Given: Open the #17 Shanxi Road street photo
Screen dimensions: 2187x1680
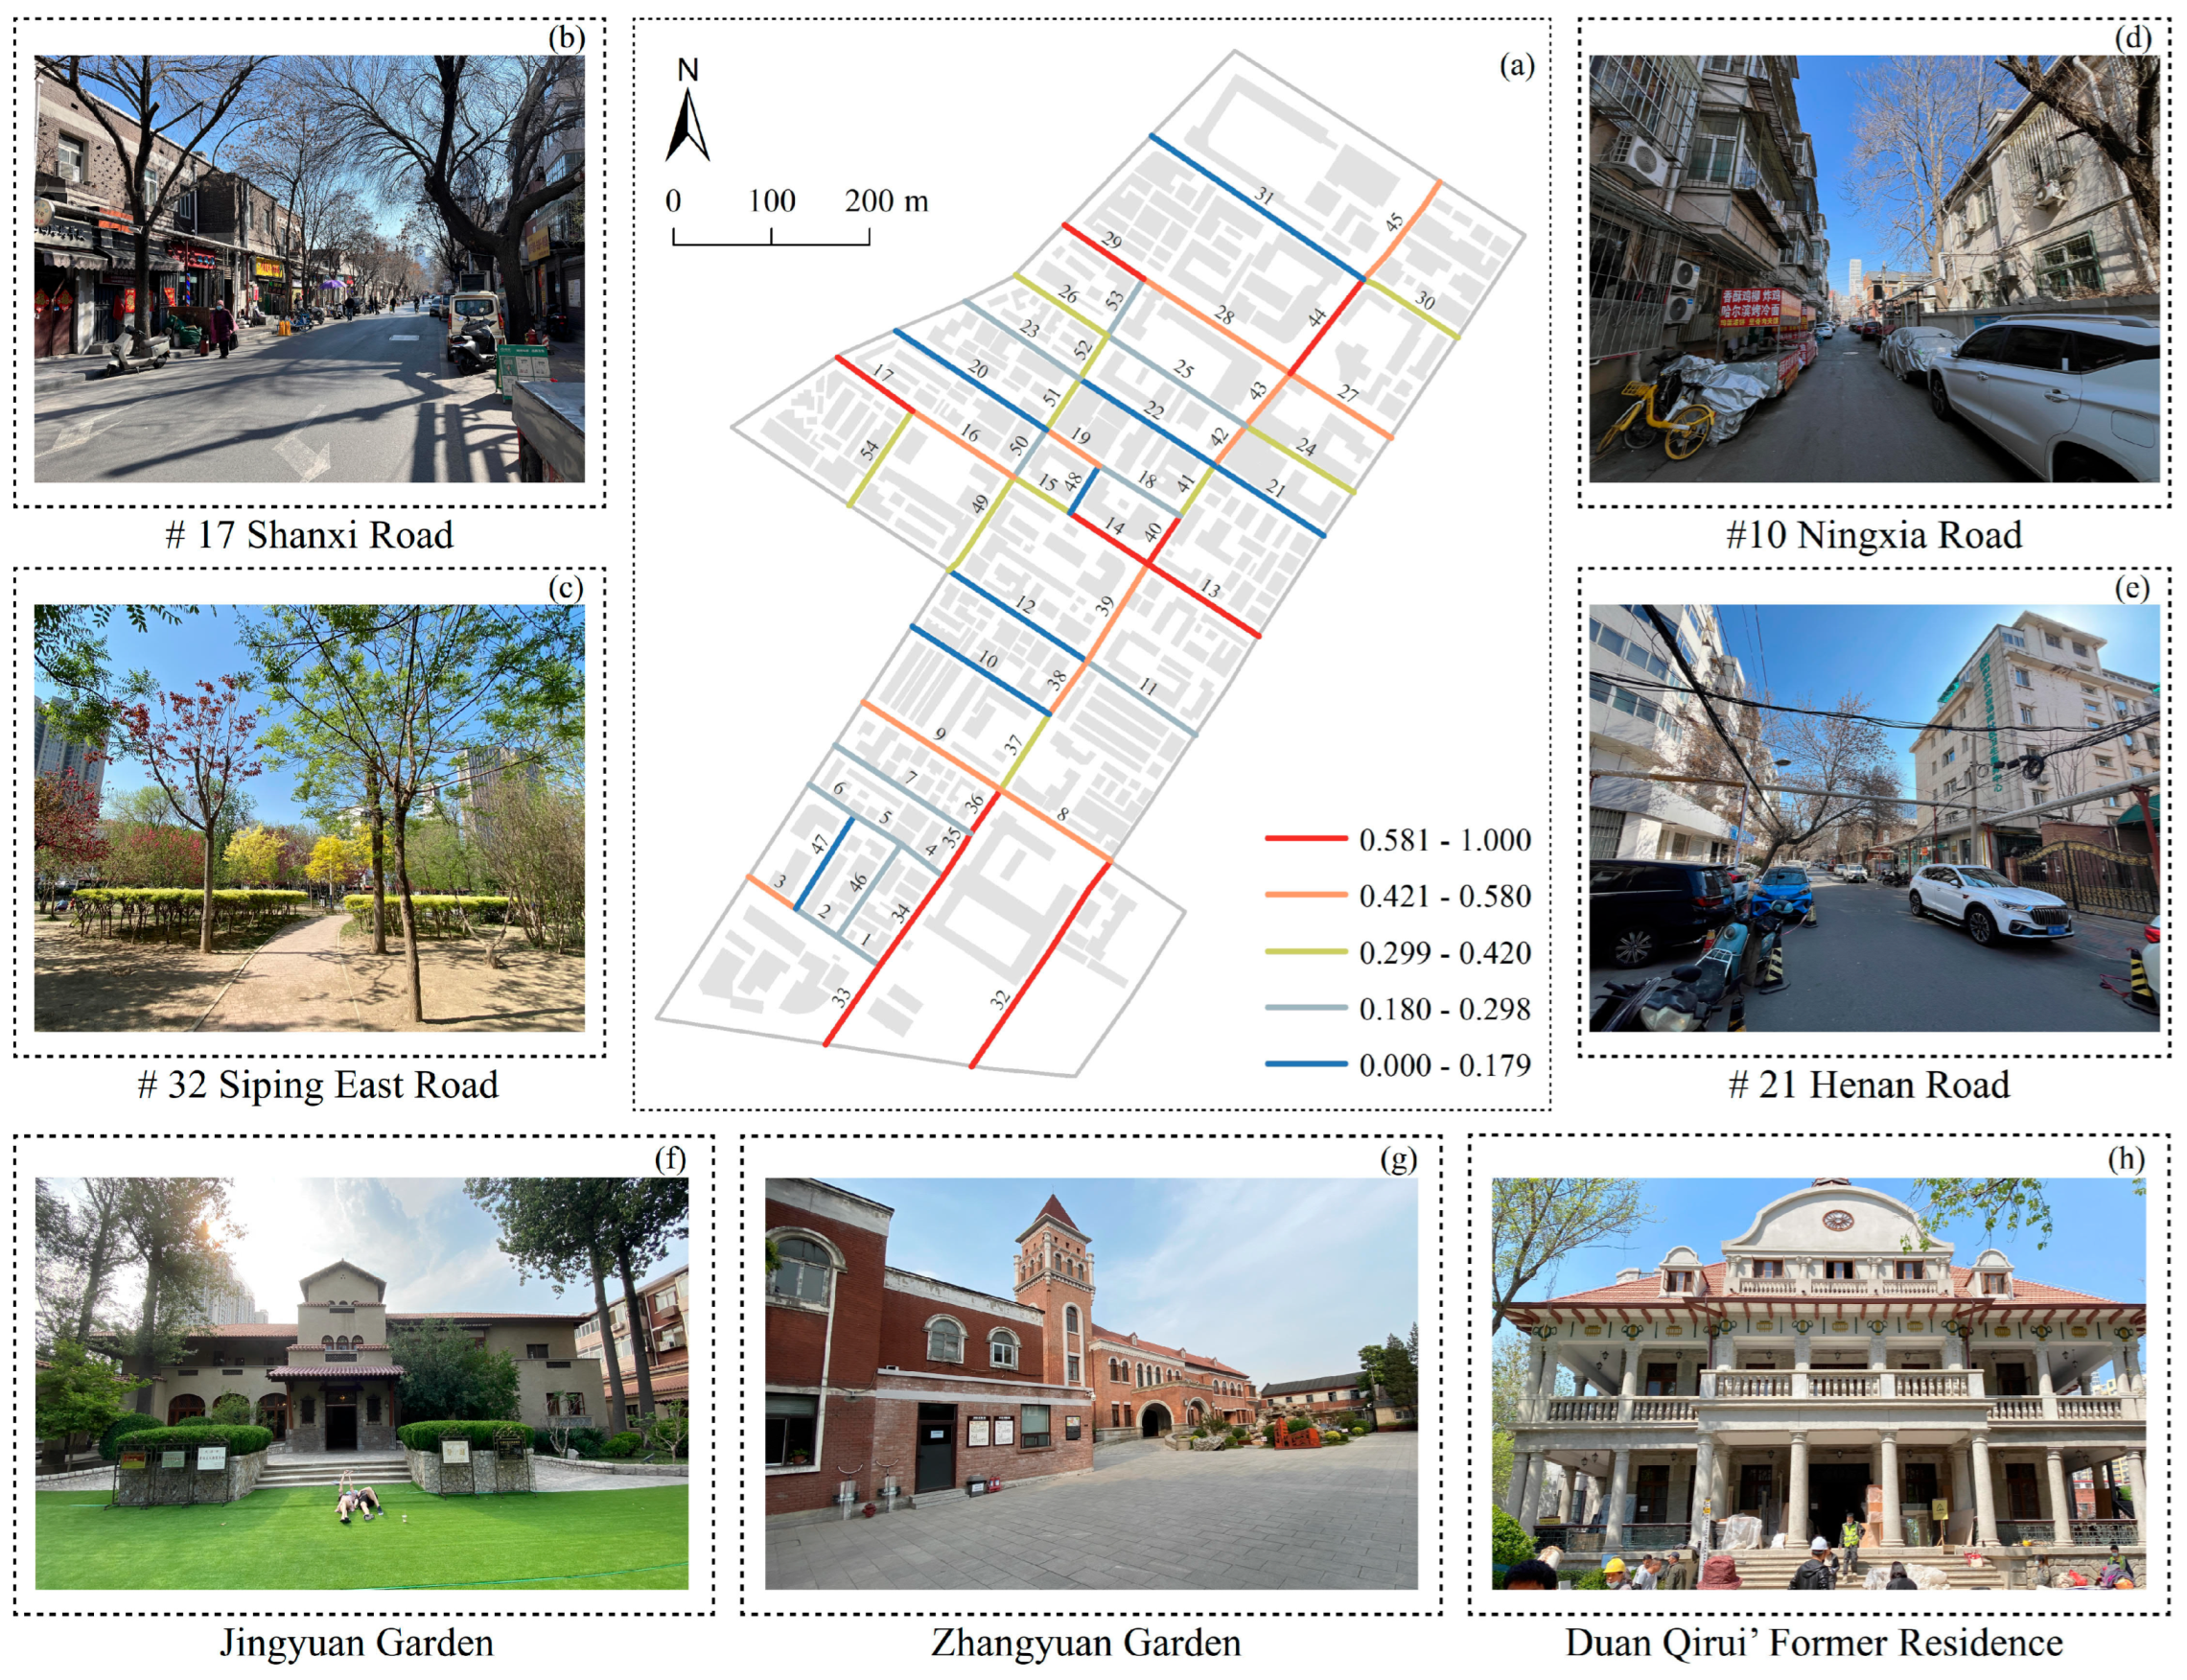Looking at the screenshot, I should (309, 268).
